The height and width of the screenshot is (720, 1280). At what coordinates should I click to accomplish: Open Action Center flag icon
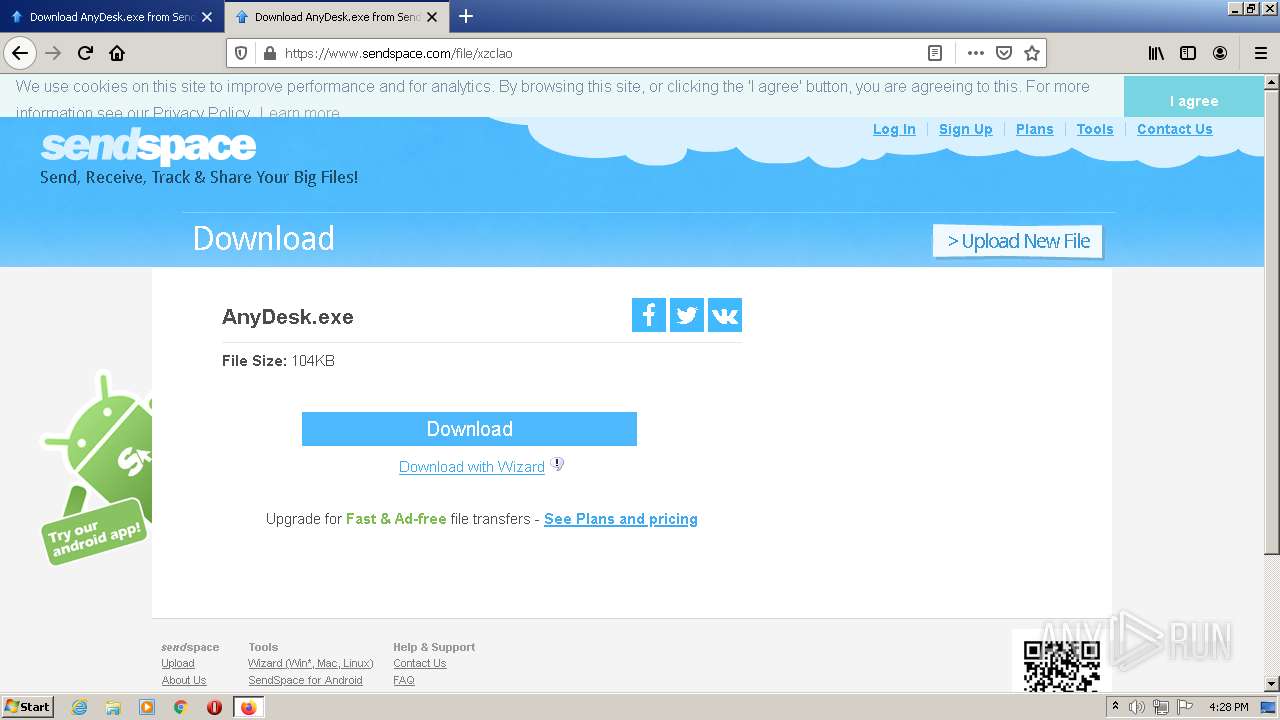(x=1185, y=707)
